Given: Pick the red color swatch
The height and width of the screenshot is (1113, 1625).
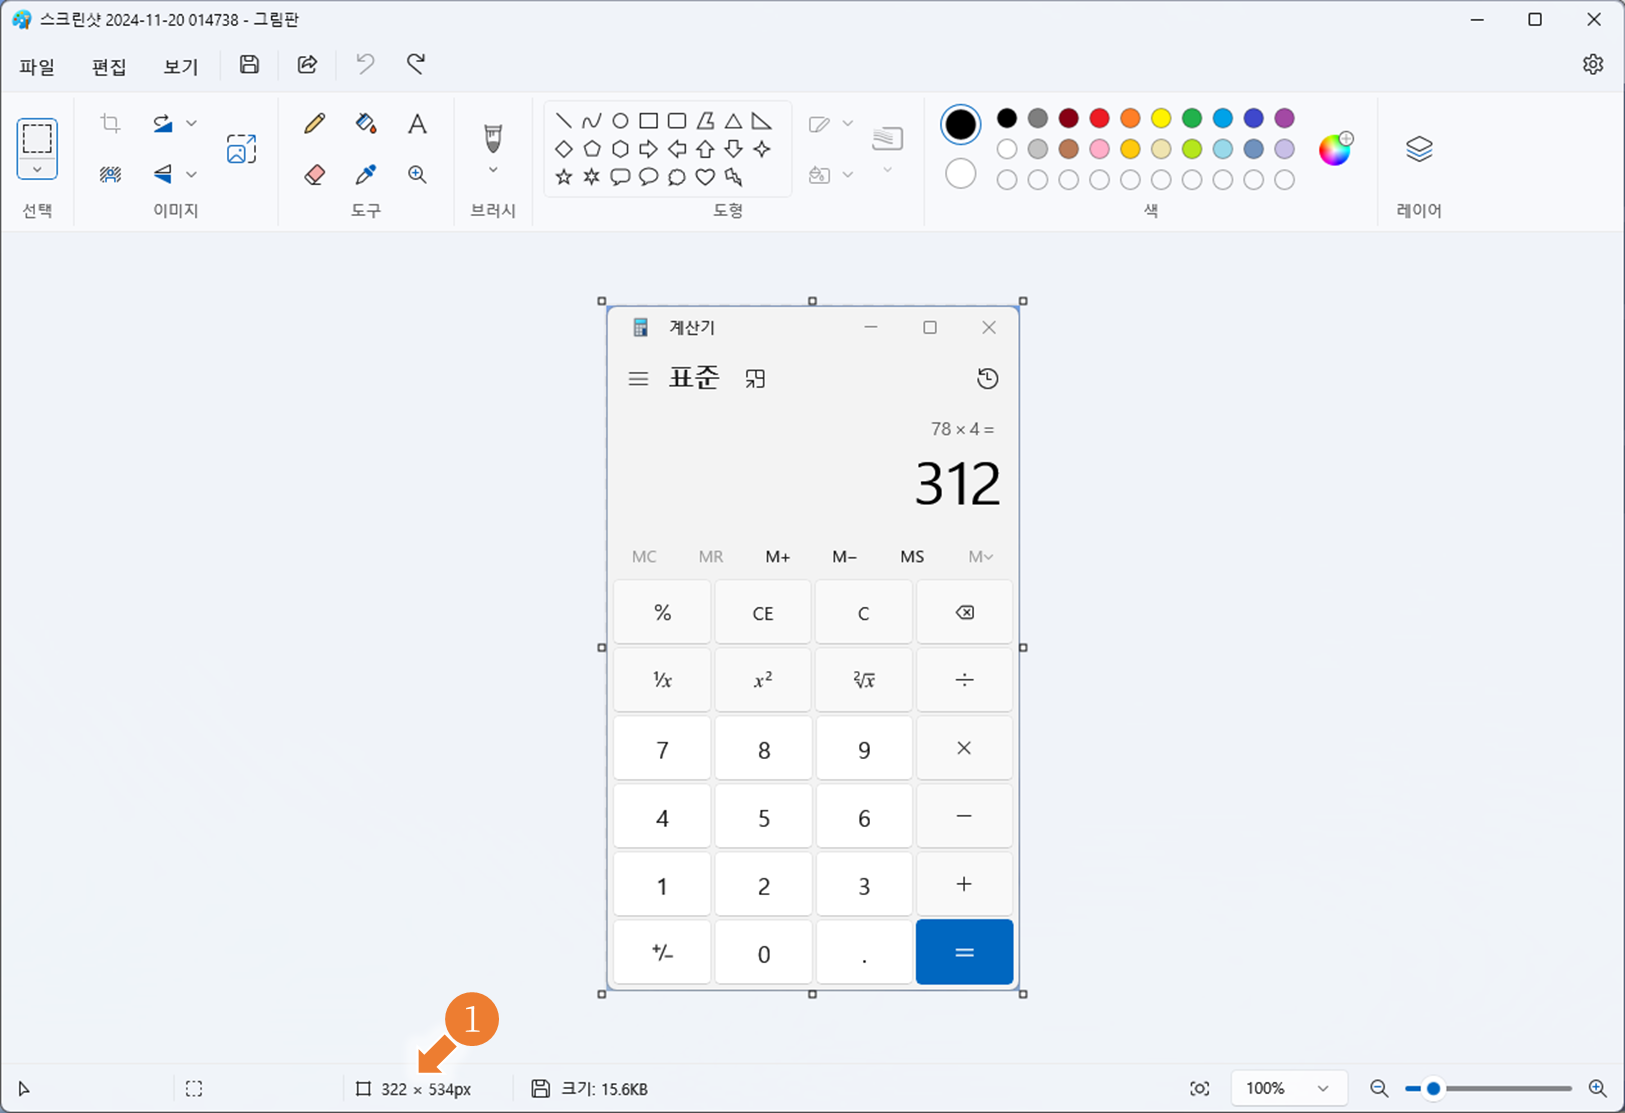Looking at the screenshot, I should click(x=1099, y=118).
